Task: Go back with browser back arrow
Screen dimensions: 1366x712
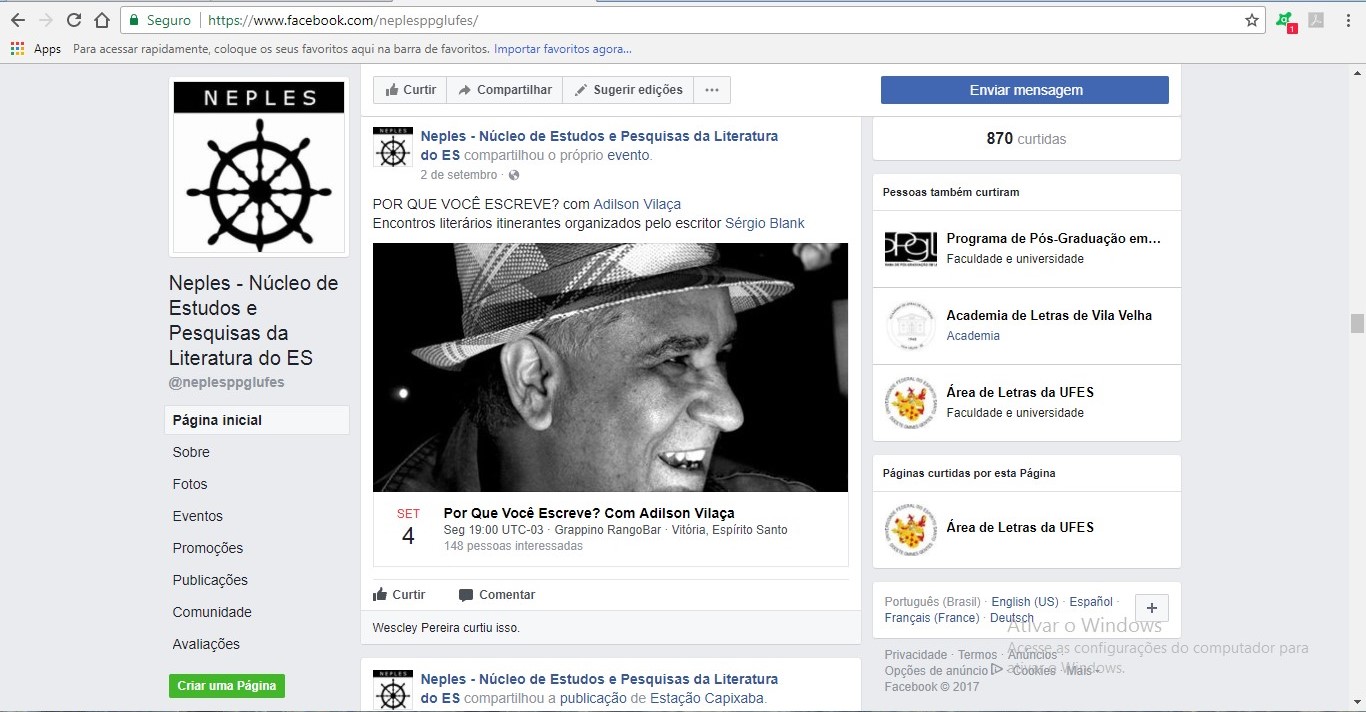Action: click(x=17, y=20)
